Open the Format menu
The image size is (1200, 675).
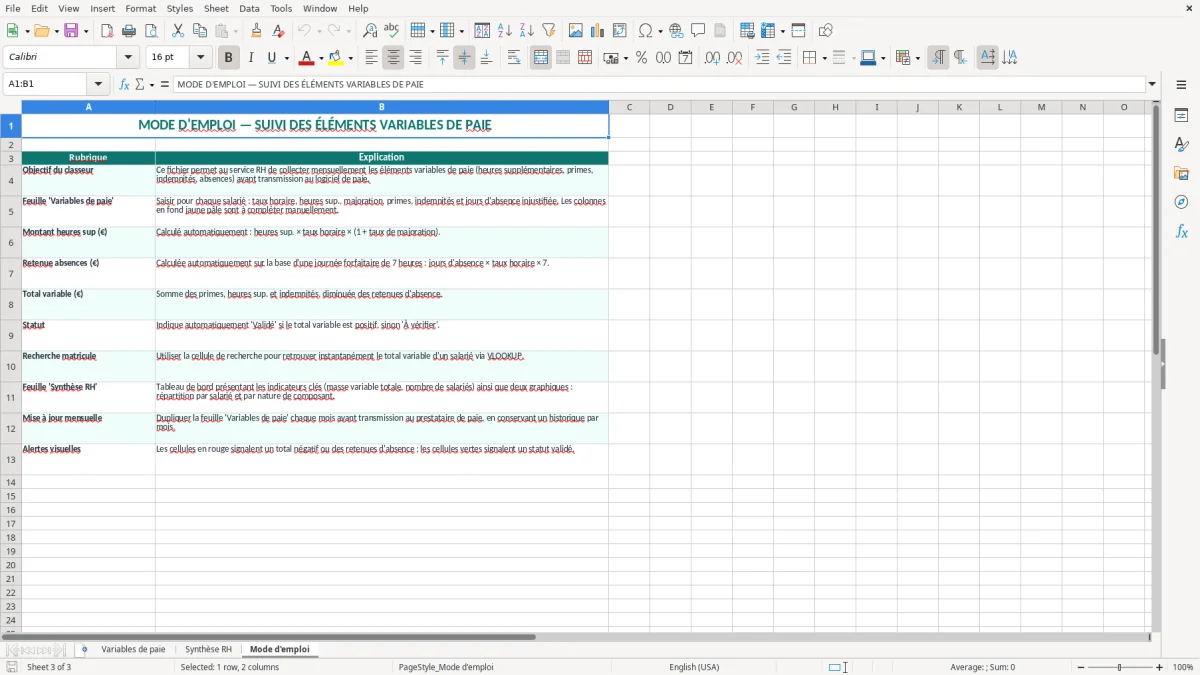[140, 8]
